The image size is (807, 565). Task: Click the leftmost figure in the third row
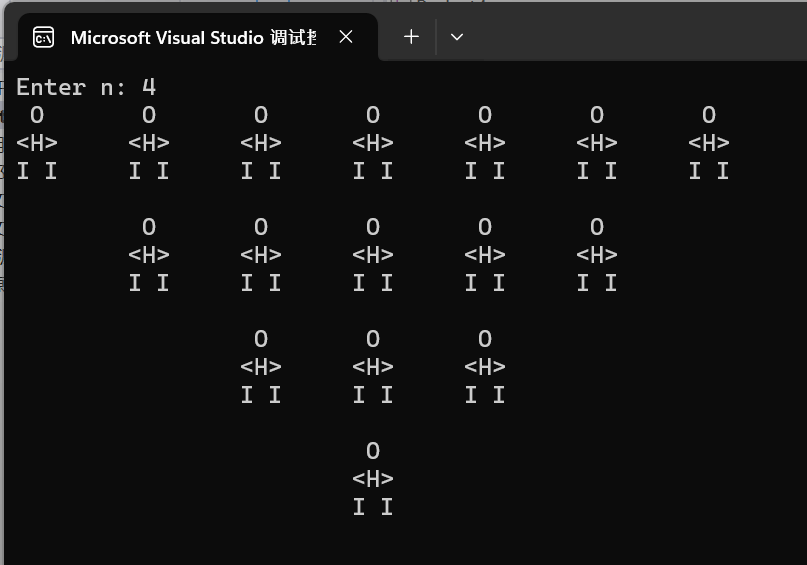[x=261, y=367]
